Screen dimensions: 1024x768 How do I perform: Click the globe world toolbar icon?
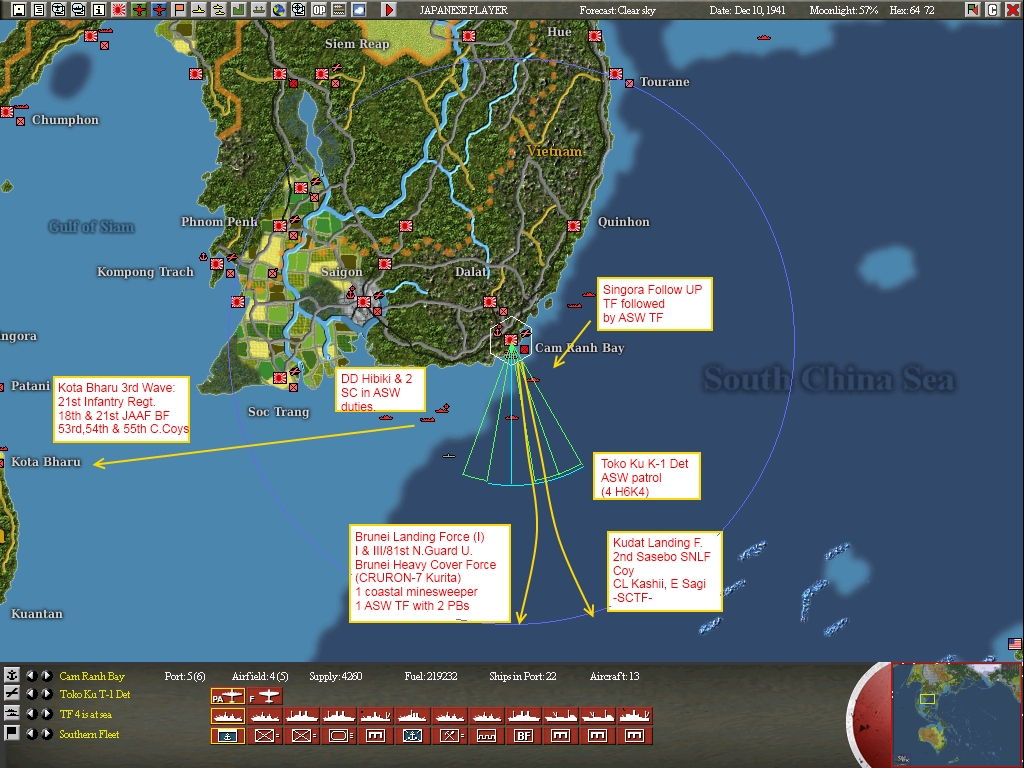click(x=279, y=9)
